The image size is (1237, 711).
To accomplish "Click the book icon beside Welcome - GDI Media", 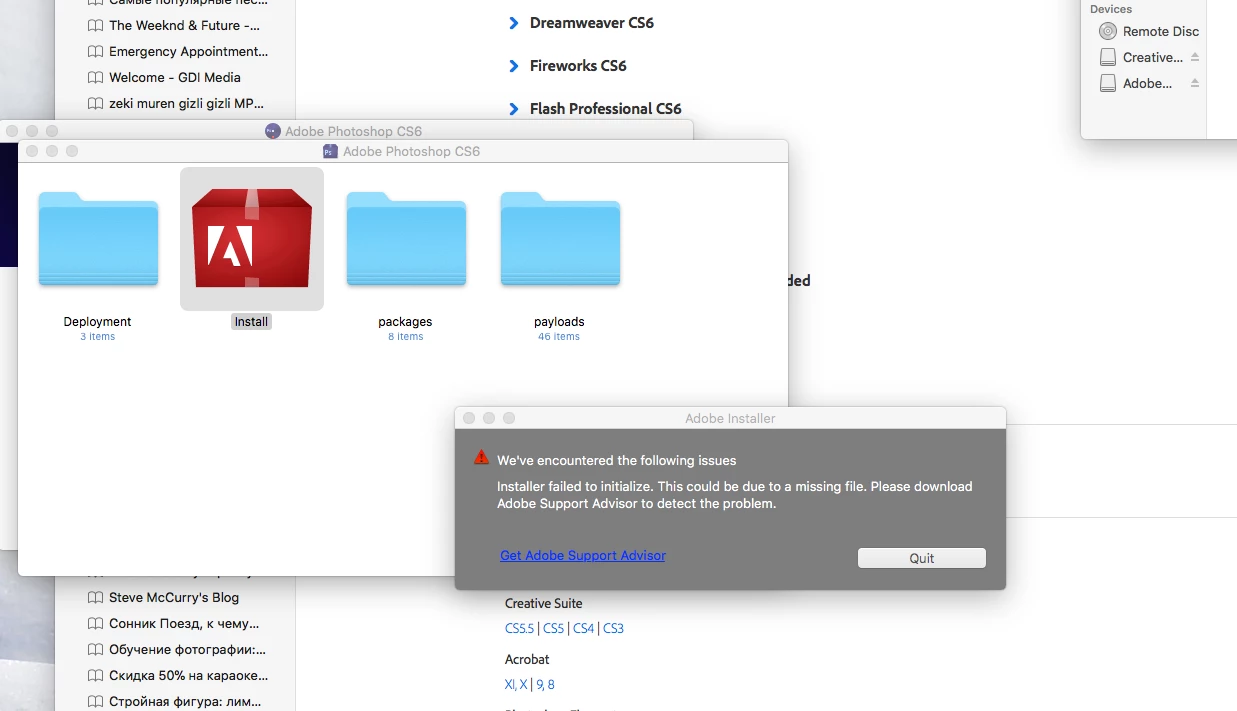I will 95,77.
